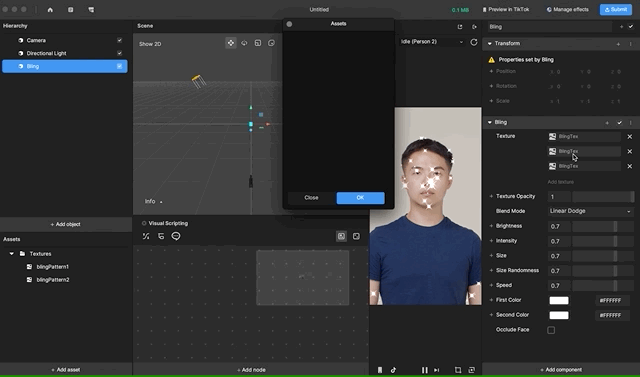This screenshot has width=640, height=377.
Task: Click the shuffle-style icon in Visual Scripting toolbar
Action: [146, 236]
